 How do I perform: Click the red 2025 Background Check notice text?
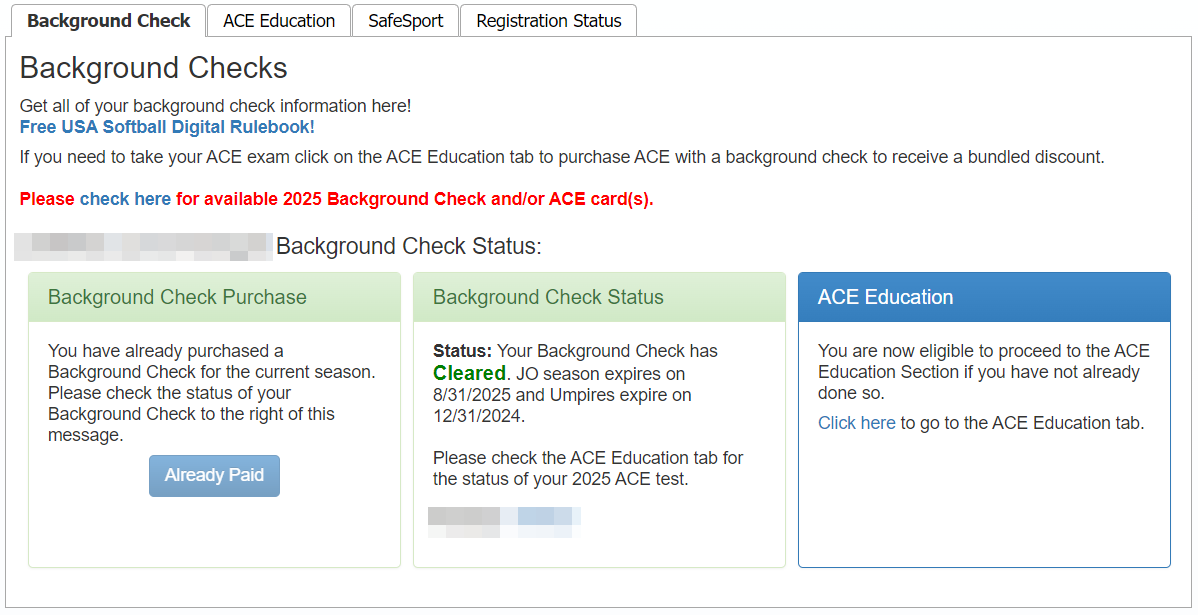[x=414, y=199]
